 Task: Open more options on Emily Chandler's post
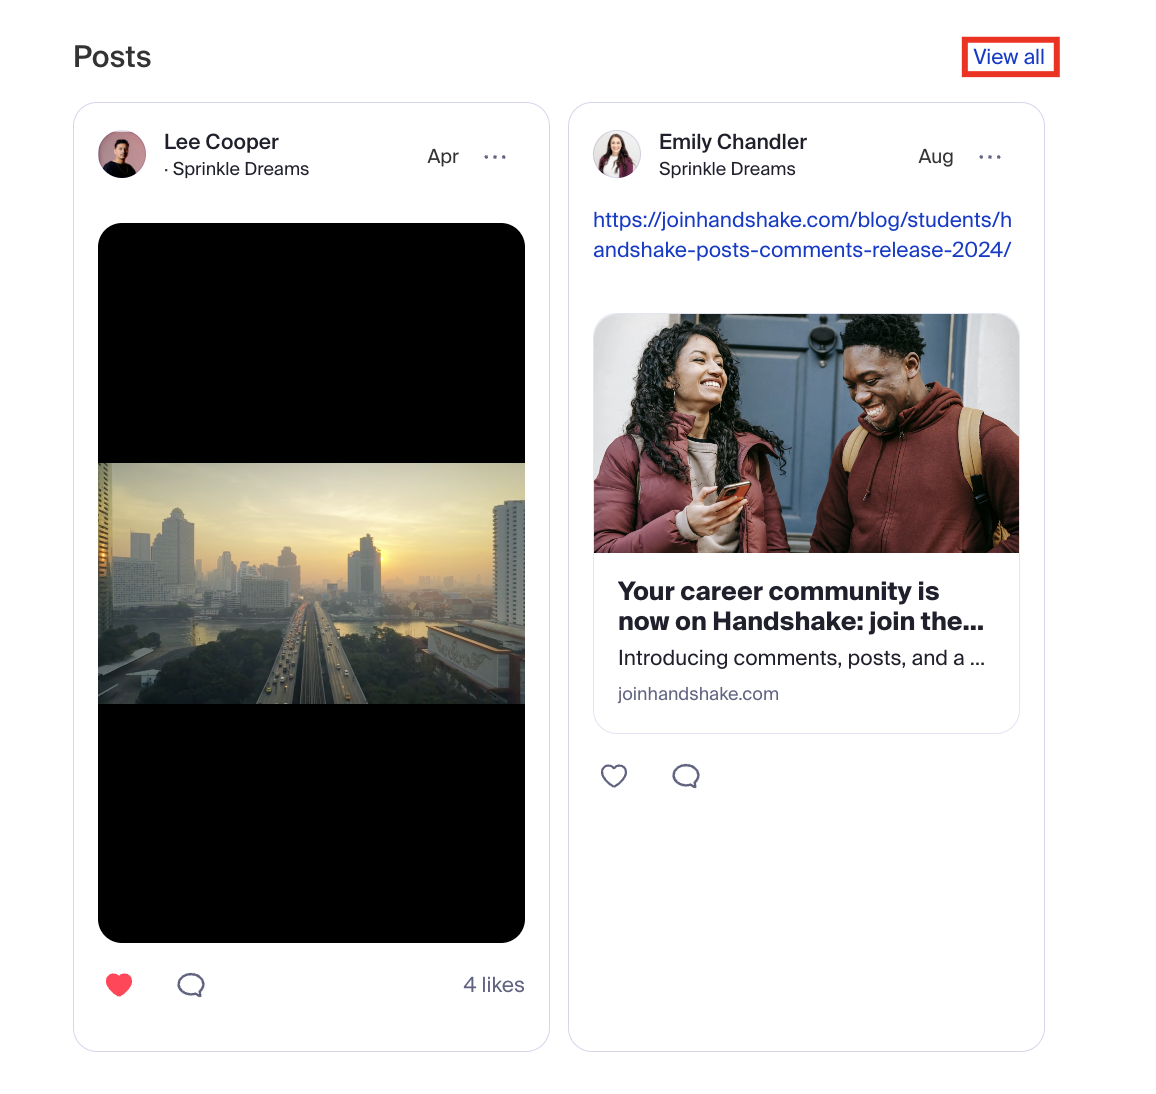tap(990, 157)
